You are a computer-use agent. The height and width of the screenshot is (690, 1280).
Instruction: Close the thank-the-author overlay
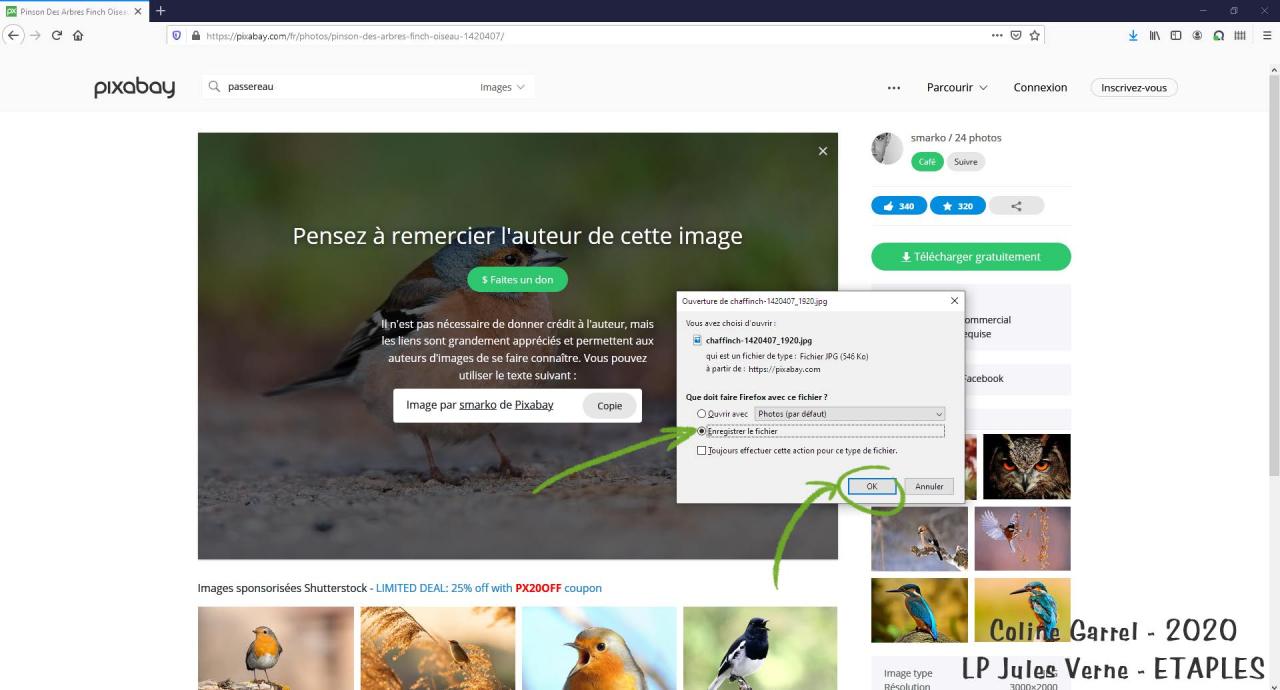823,151
